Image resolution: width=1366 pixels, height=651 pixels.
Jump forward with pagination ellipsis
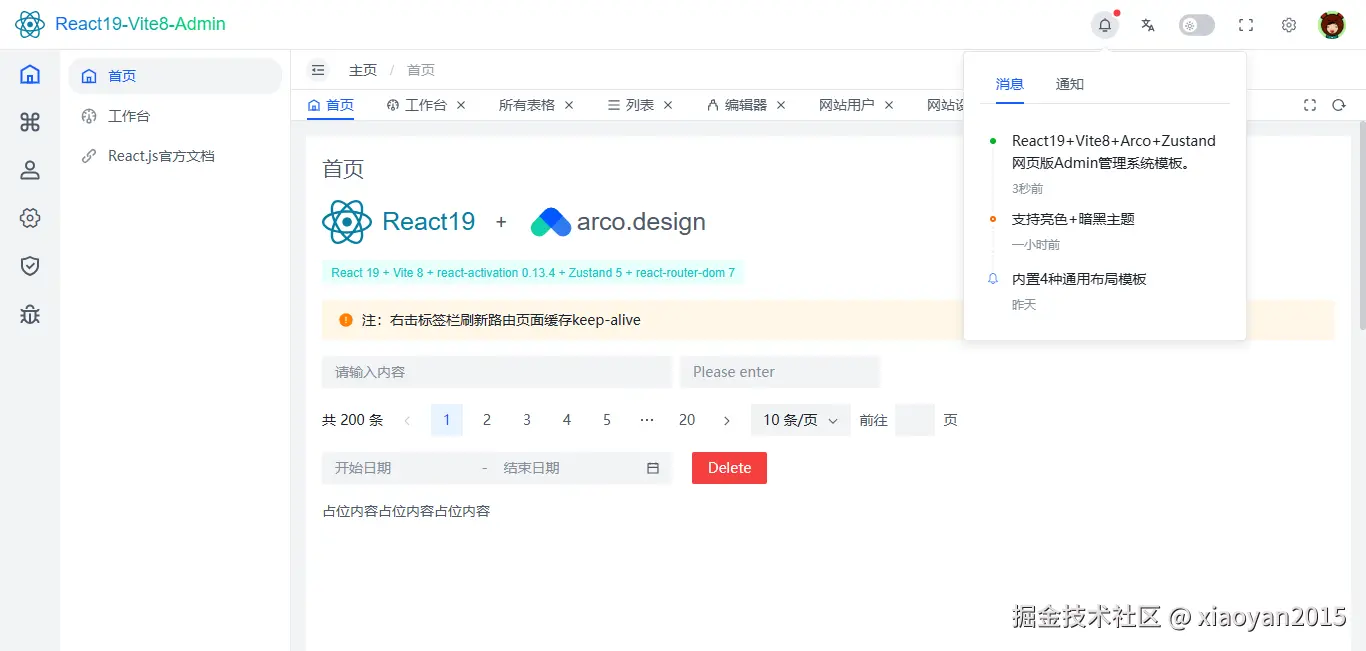pyautogui.click(x=647, y=420)
